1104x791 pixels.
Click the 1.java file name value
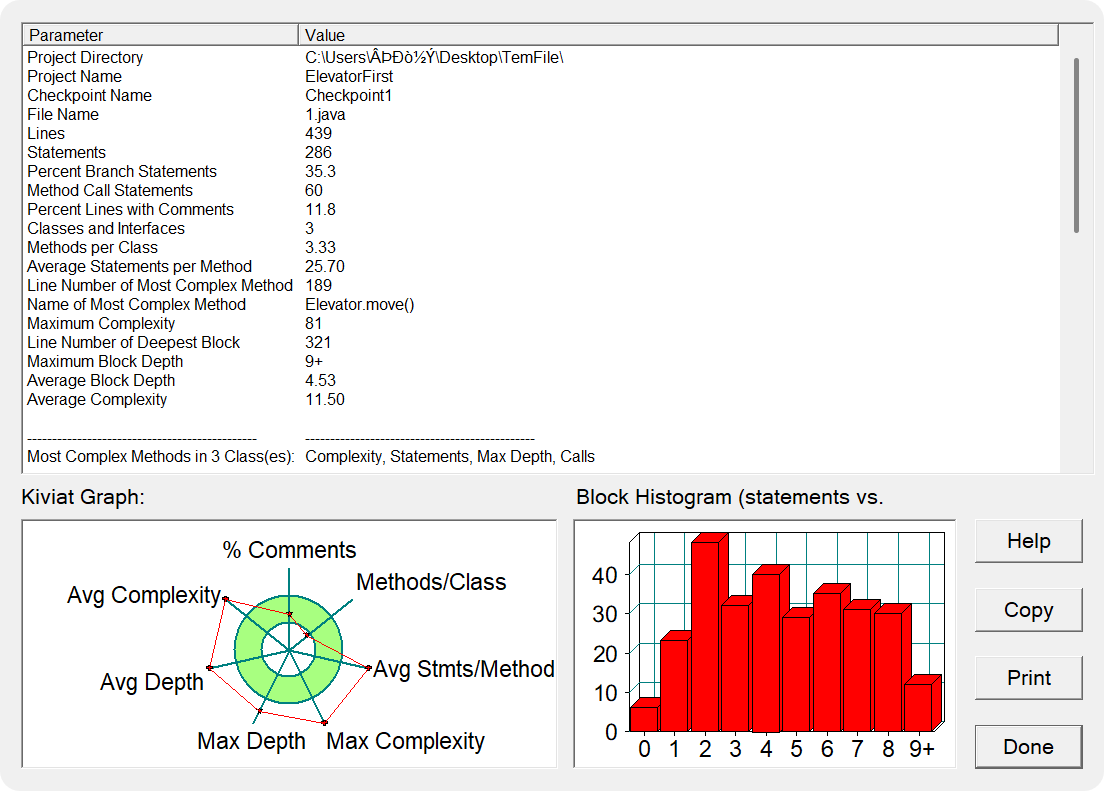click(x=325, y=114)
